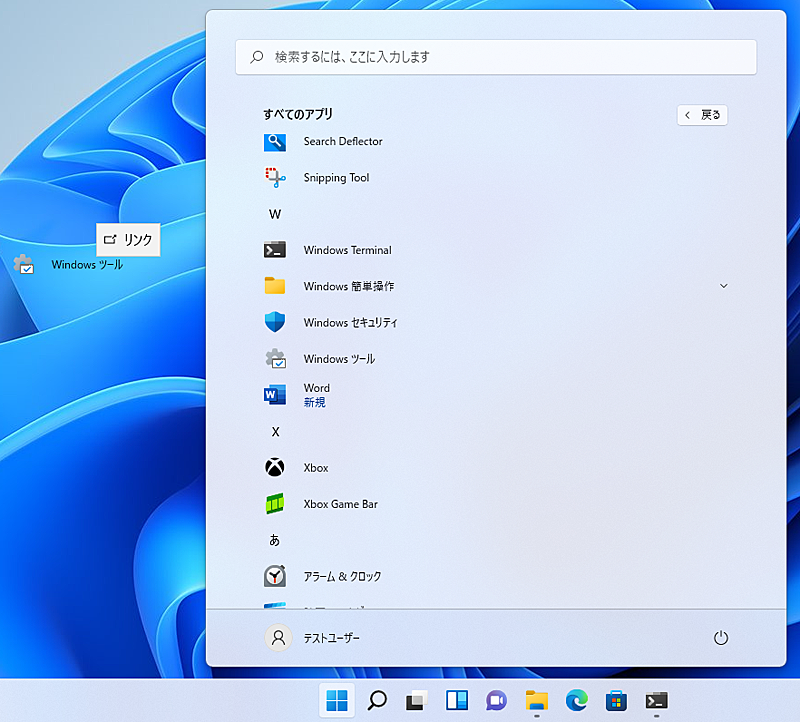Viewport: 800px width, 722px height.
Task: Open File Explorer from taskbar
Action: 537,701
